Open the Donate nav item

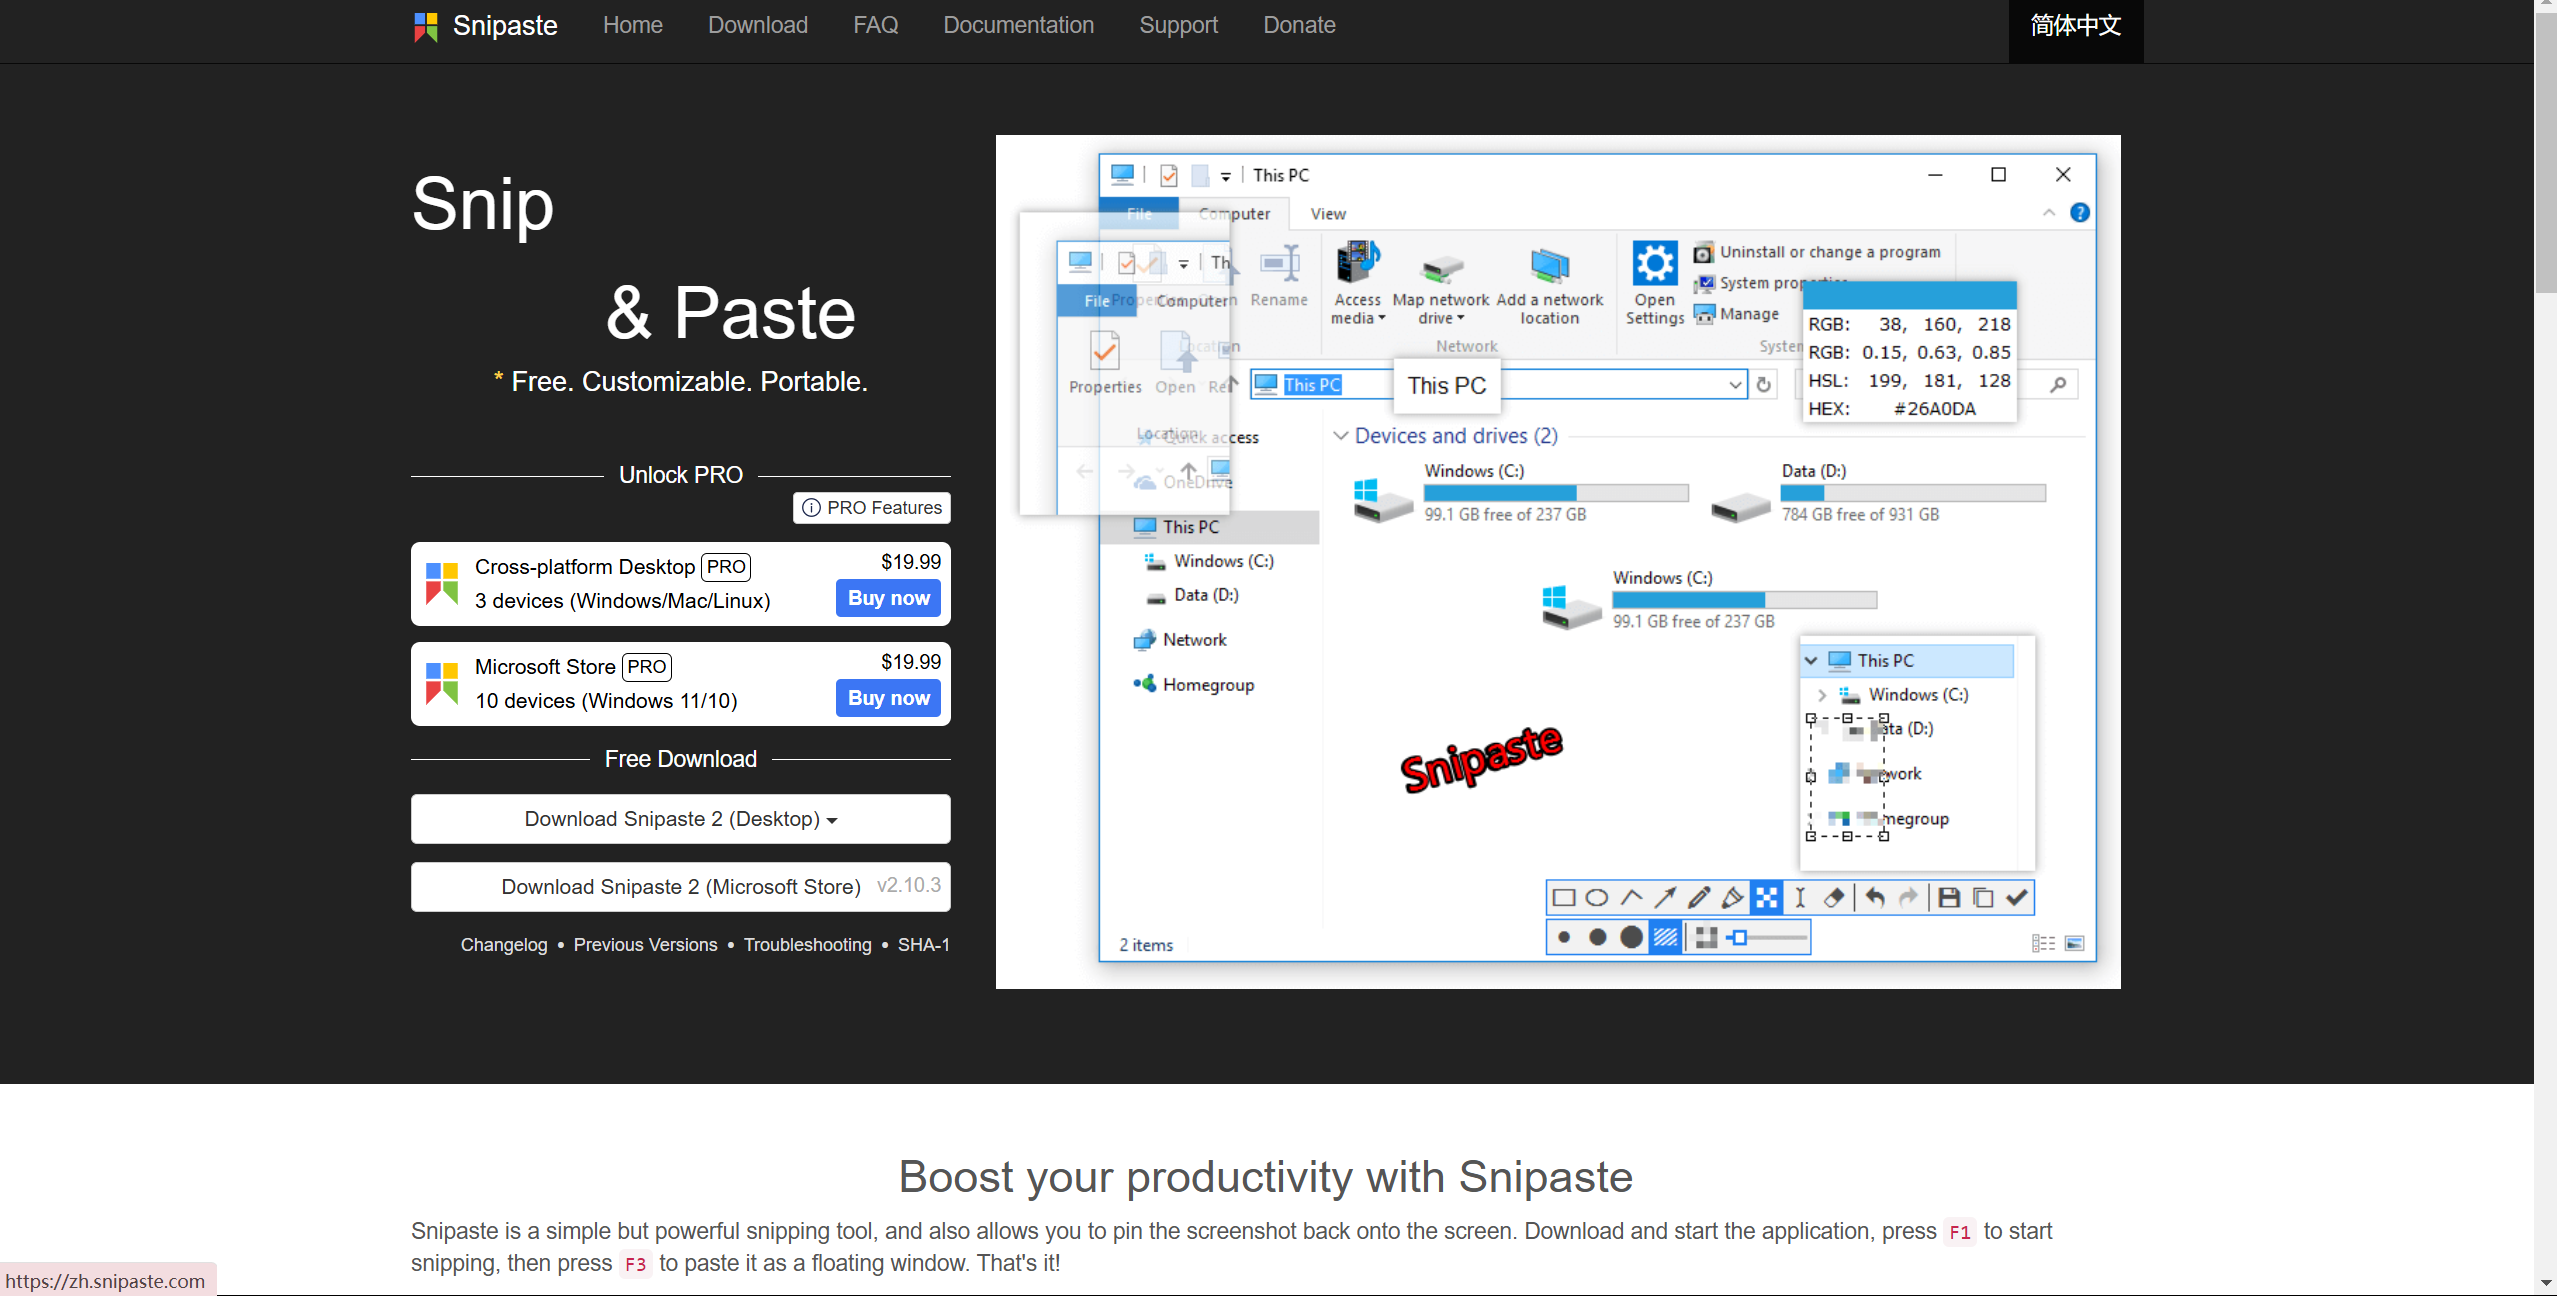(x=1298, y=25)
